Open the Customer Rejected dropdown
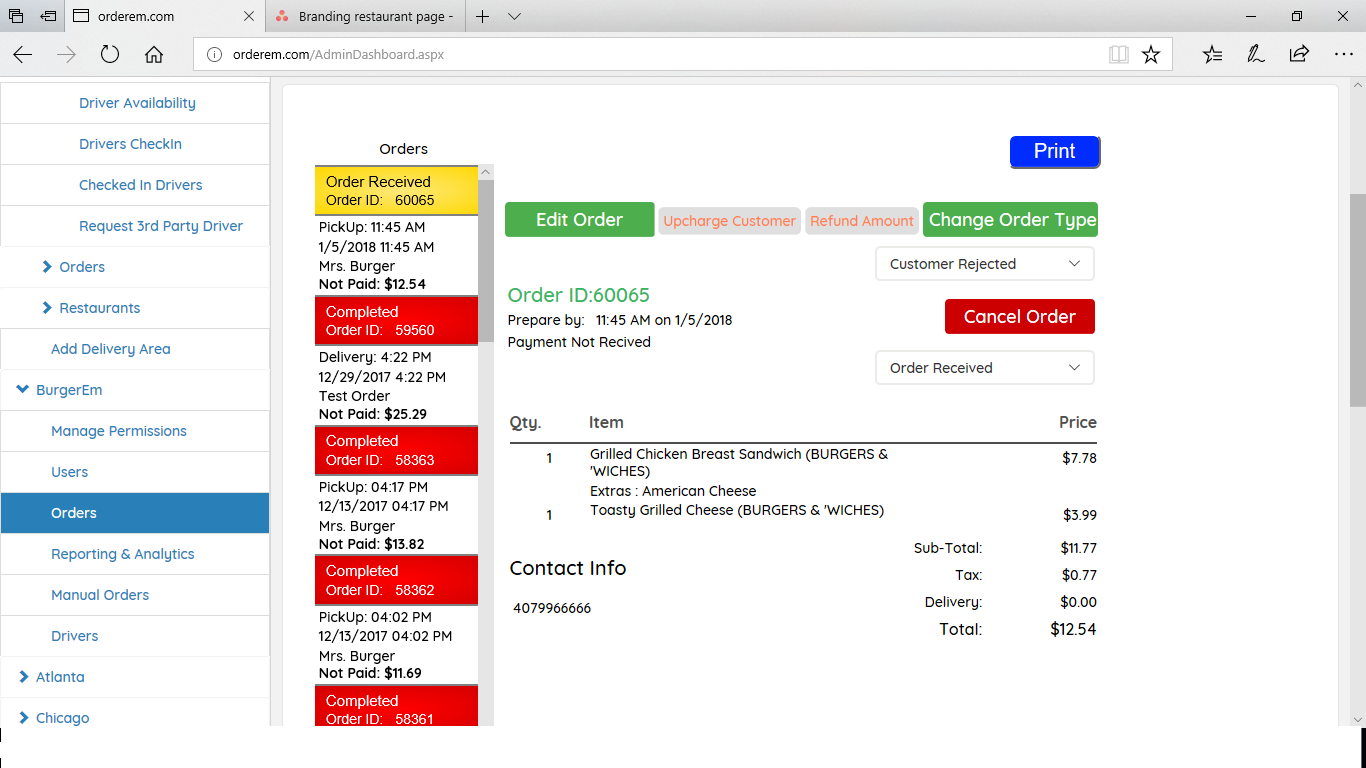The height and width of the screenshot is (768, 1366). pyautogui.click(x=984, y=264)
